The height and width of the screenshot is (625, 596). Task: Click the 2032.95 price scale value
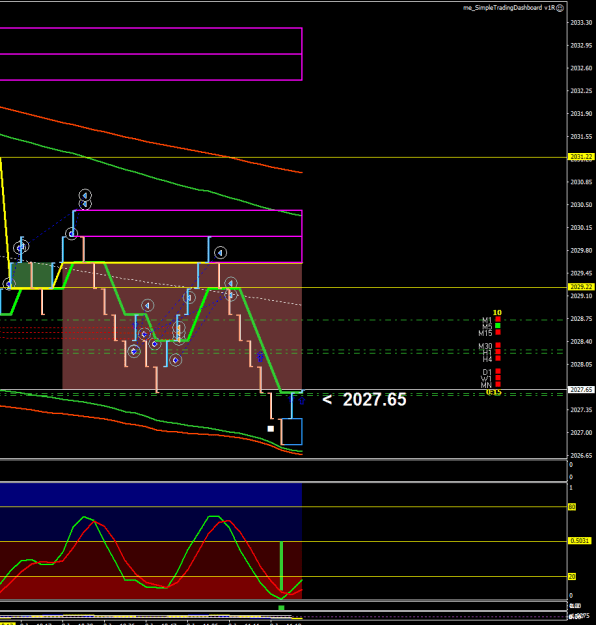(581, 45)
